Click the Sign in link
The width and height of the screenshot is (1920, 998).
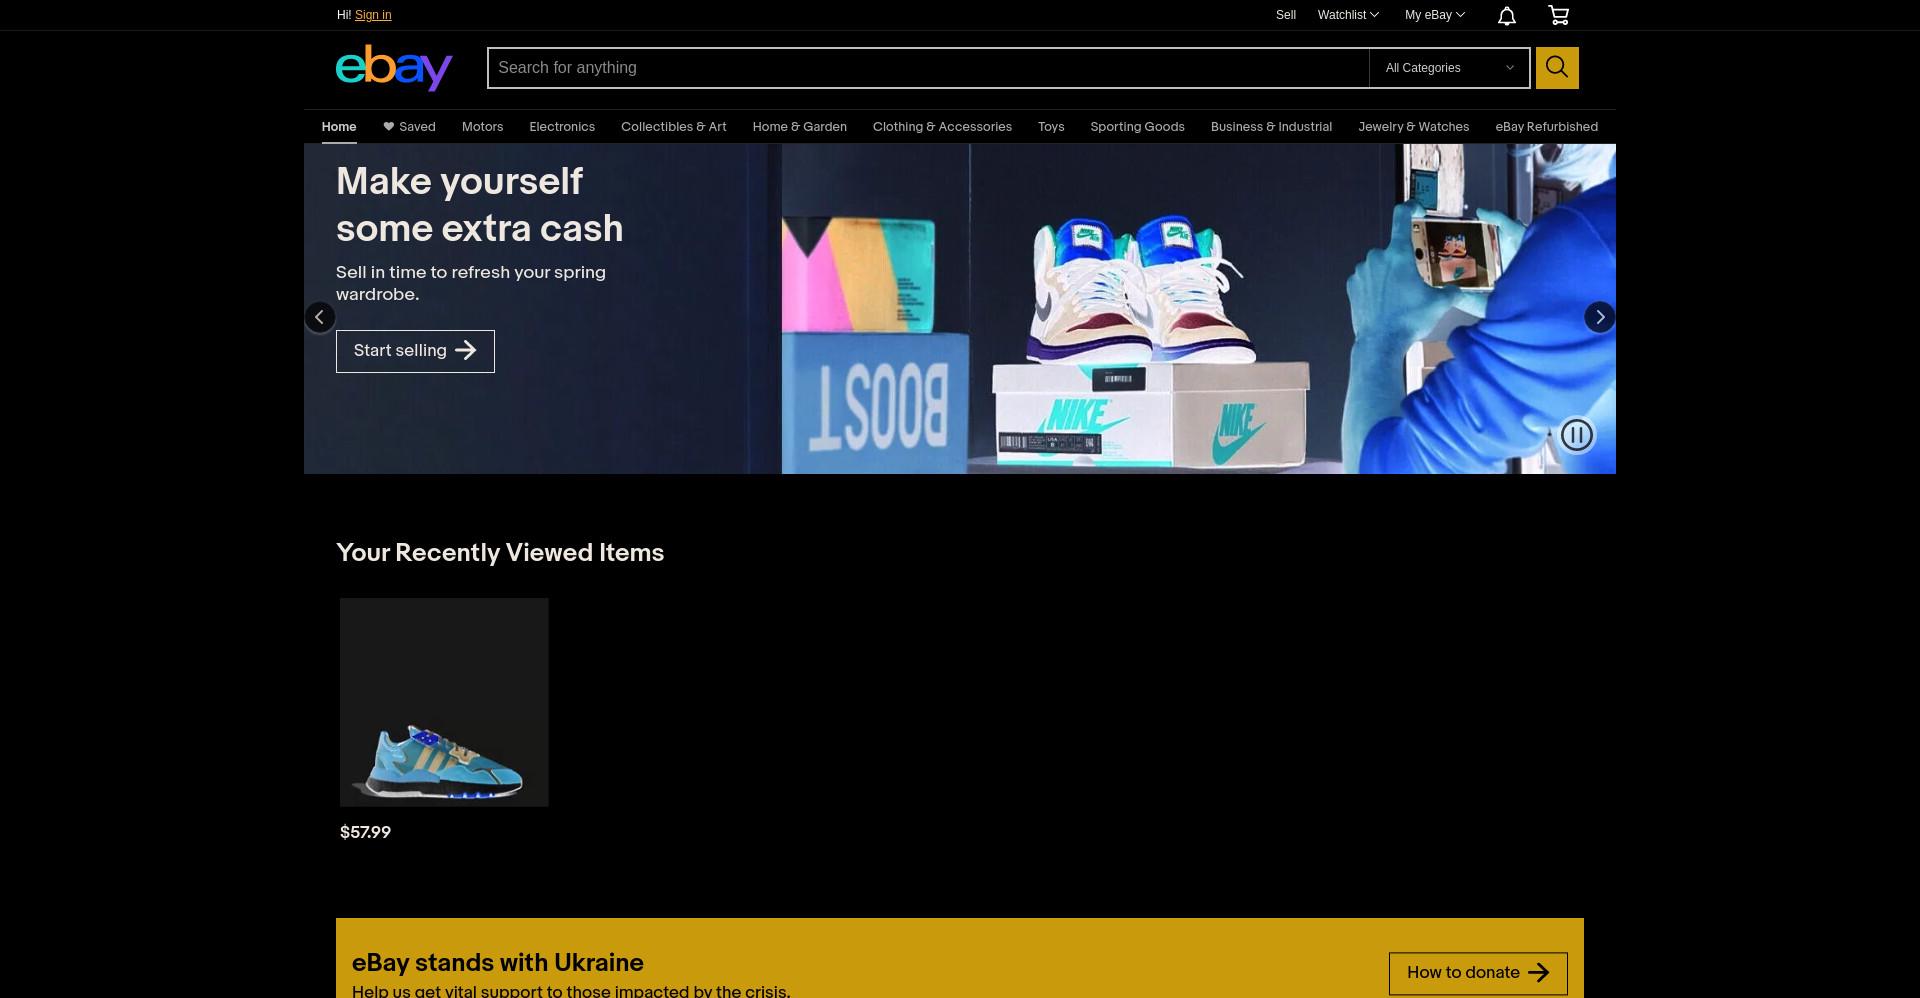(373, 15)
